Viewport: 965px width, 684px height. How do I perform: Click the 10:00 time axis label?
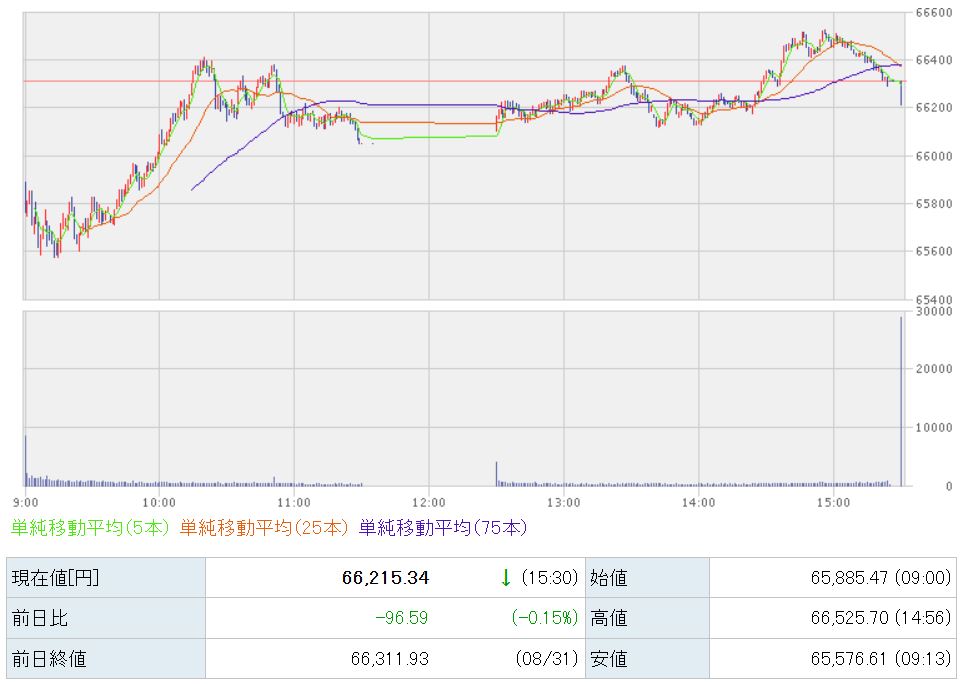159,502
